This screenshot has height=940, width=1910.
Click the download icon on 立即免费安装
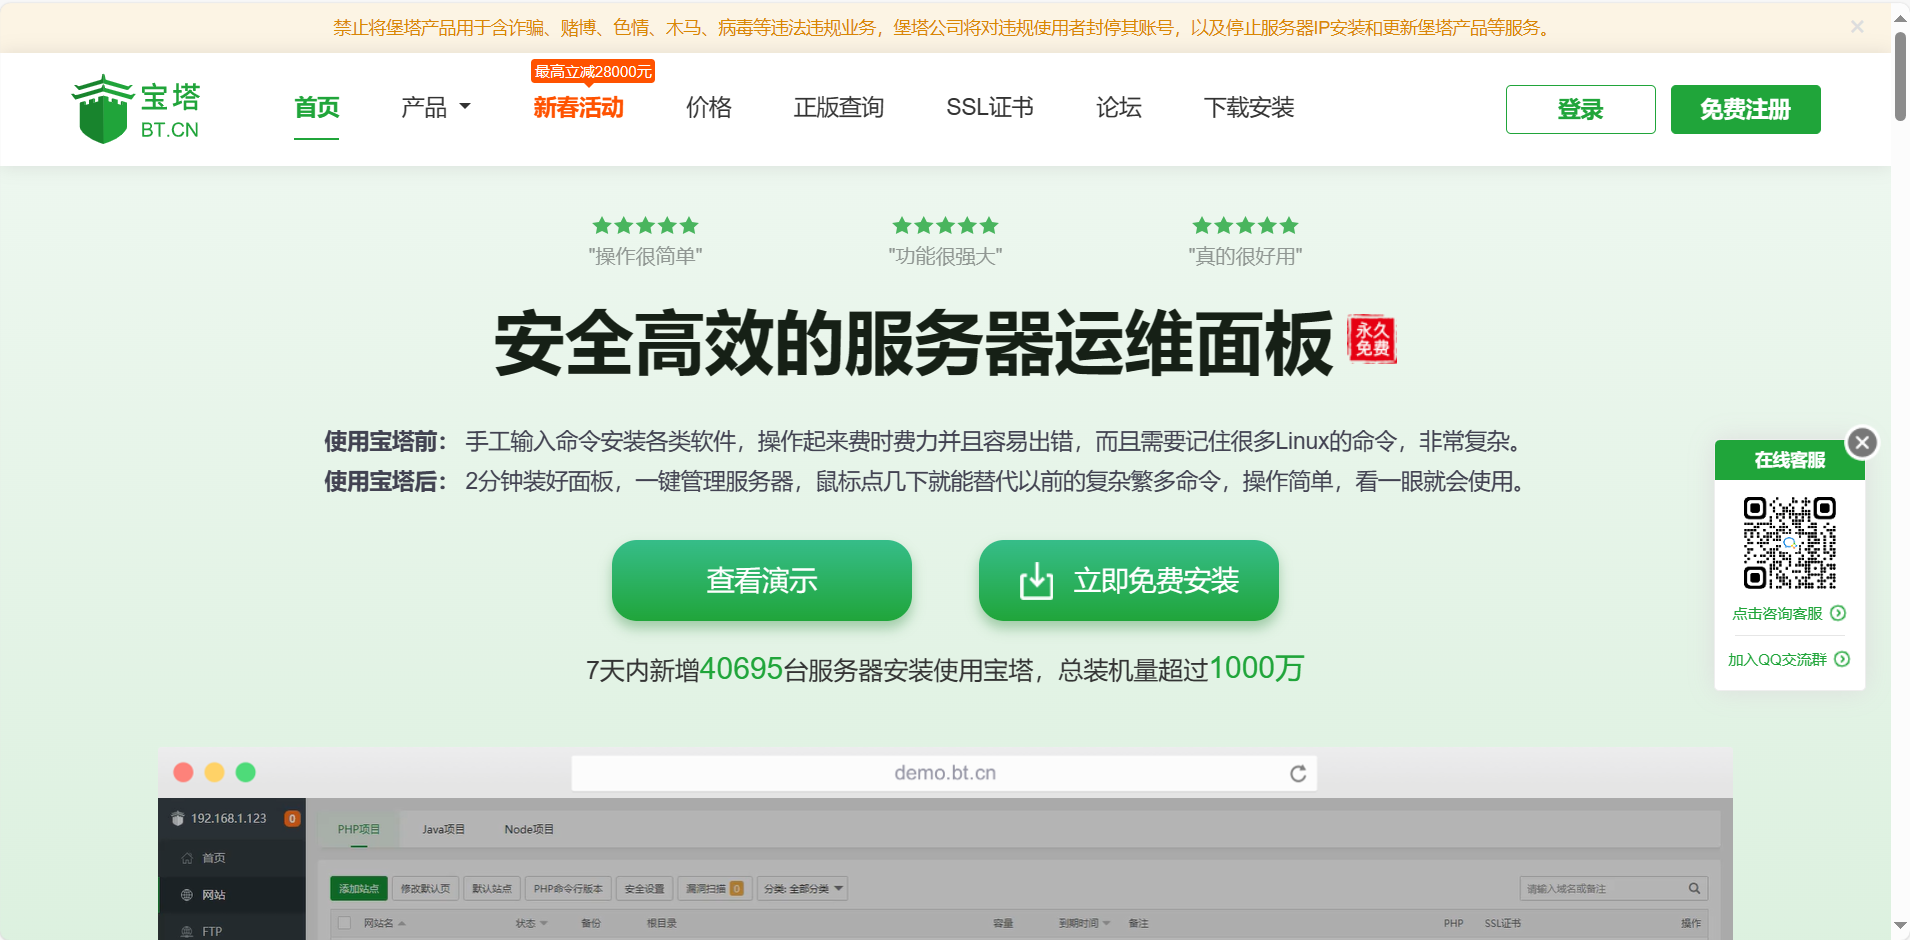(1037, 580)
